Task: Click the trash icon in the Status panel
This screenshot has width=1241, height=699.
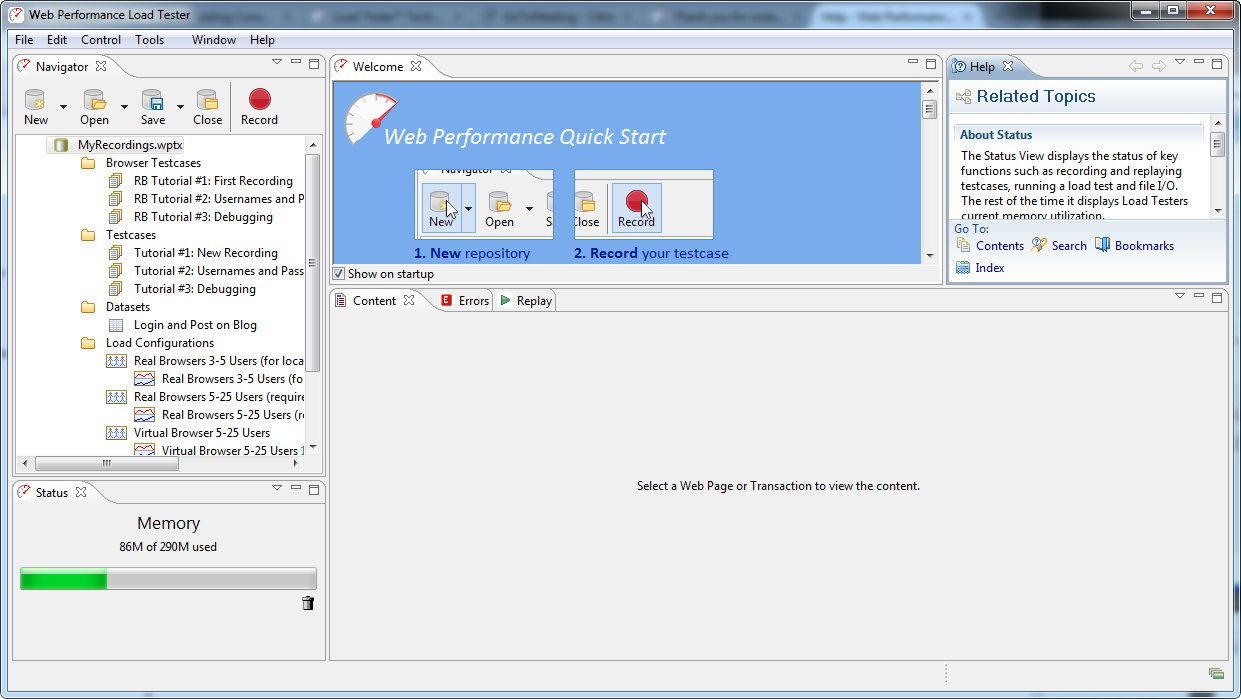Action: pyautogui.click(x=308, y=603)
